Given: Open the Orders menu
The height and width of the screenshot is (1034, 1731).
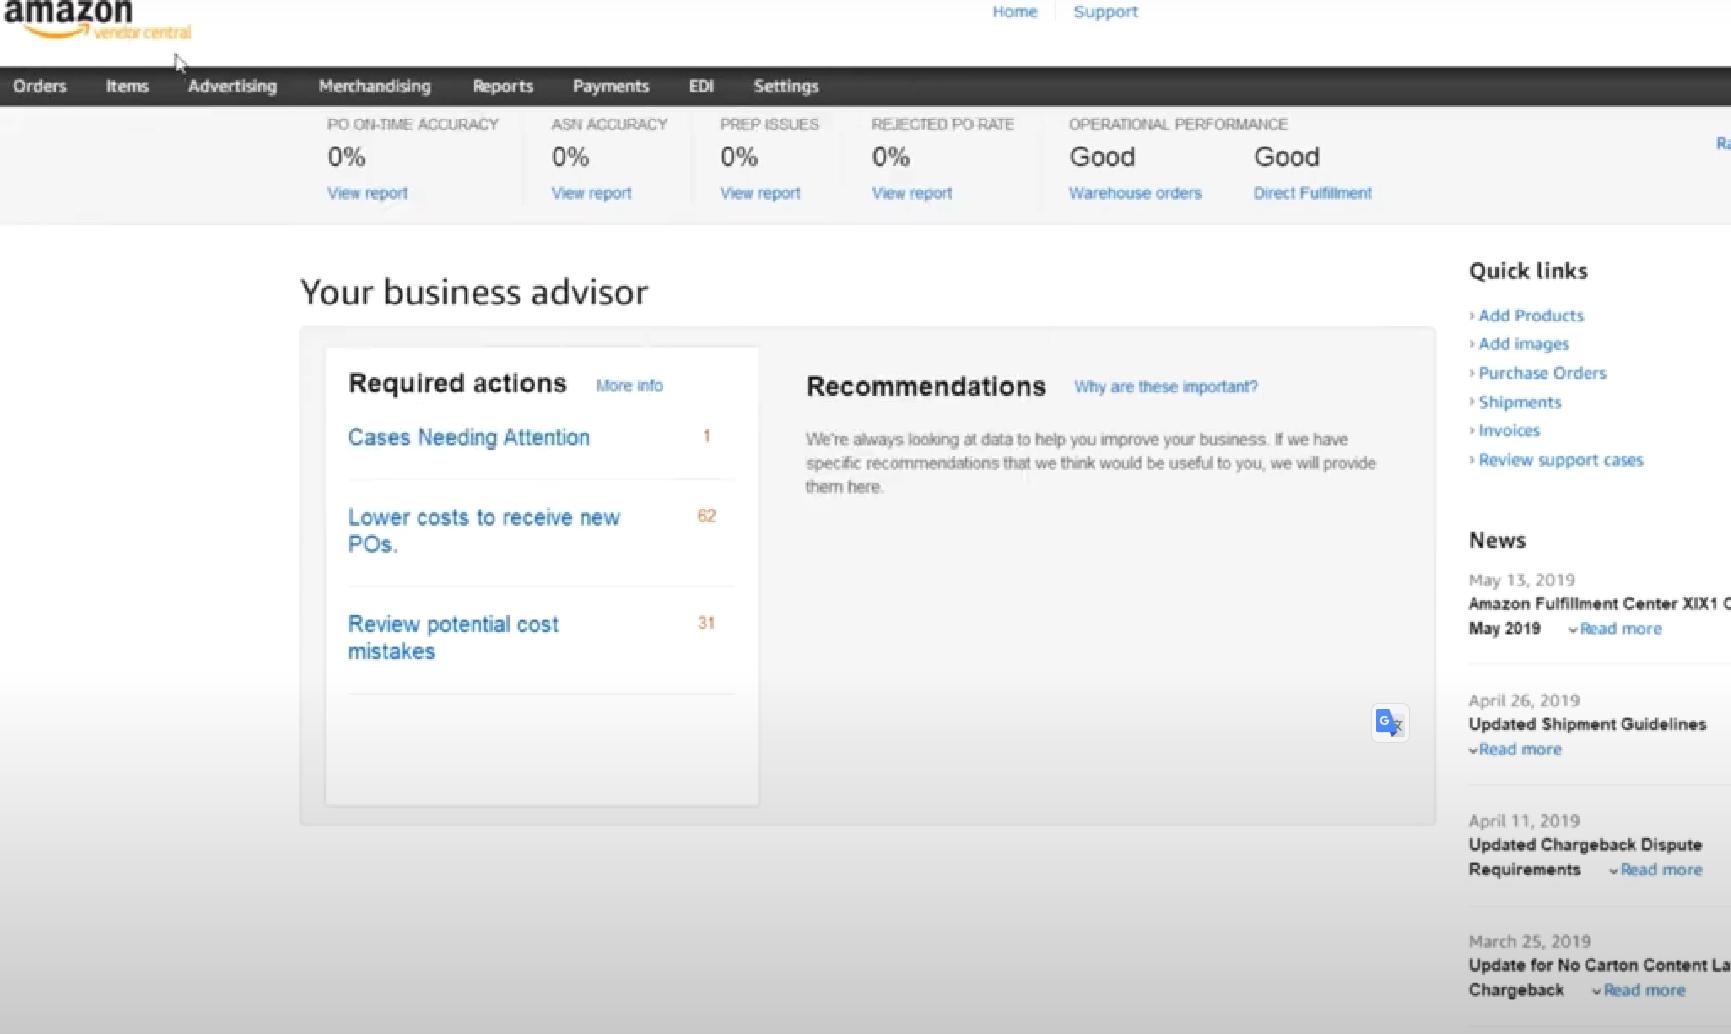Looking at the screenshot, I should (x=40, y=86).
